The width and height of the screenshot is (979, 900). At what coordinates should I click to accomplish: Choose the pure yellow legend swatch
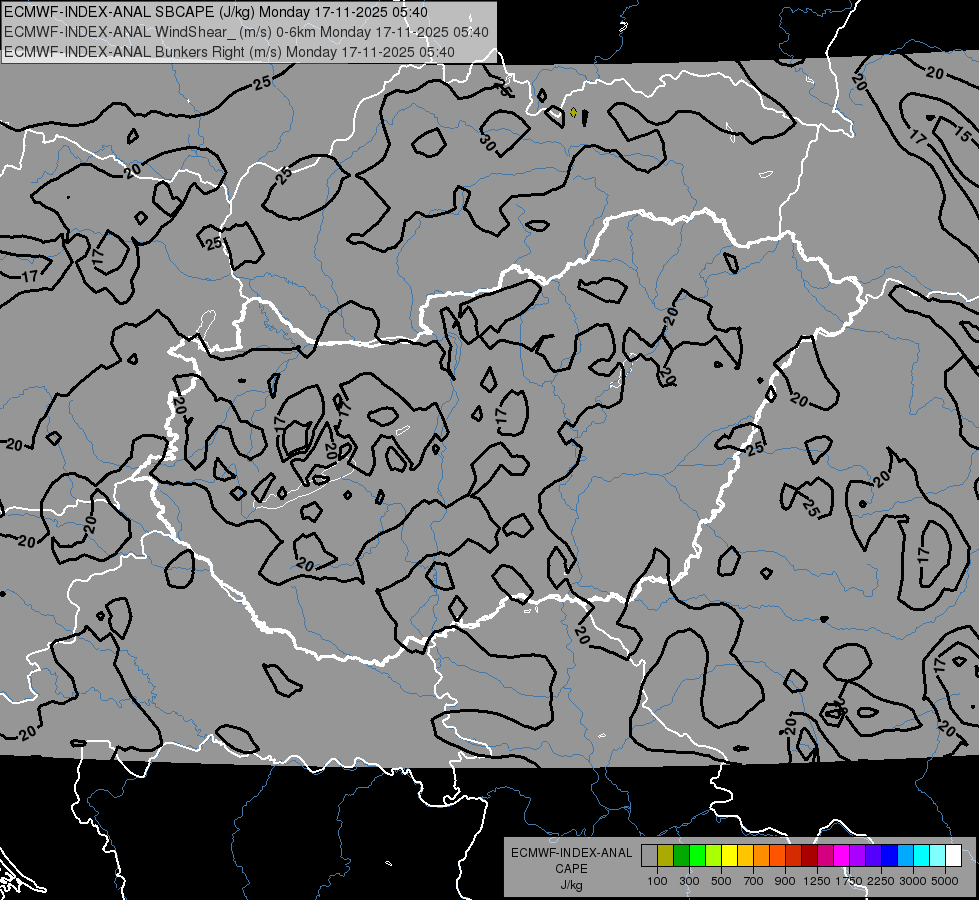729,856
